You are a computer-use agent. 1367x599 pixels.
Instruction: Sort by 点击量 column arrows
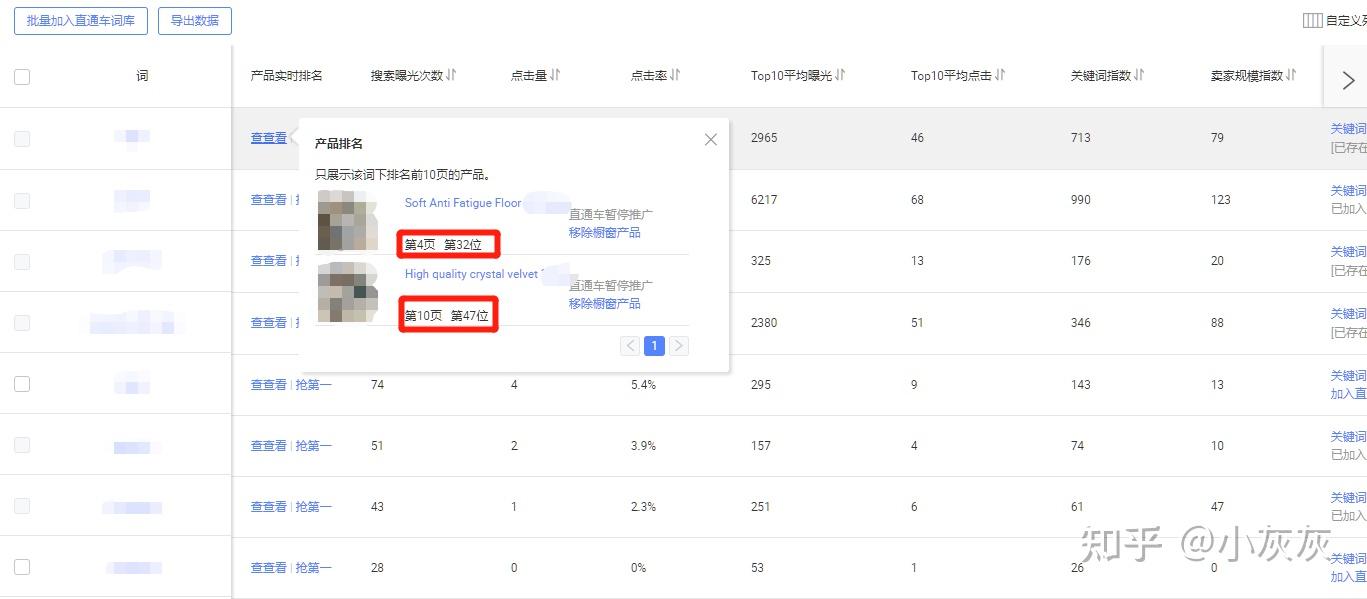pos(555,75)
